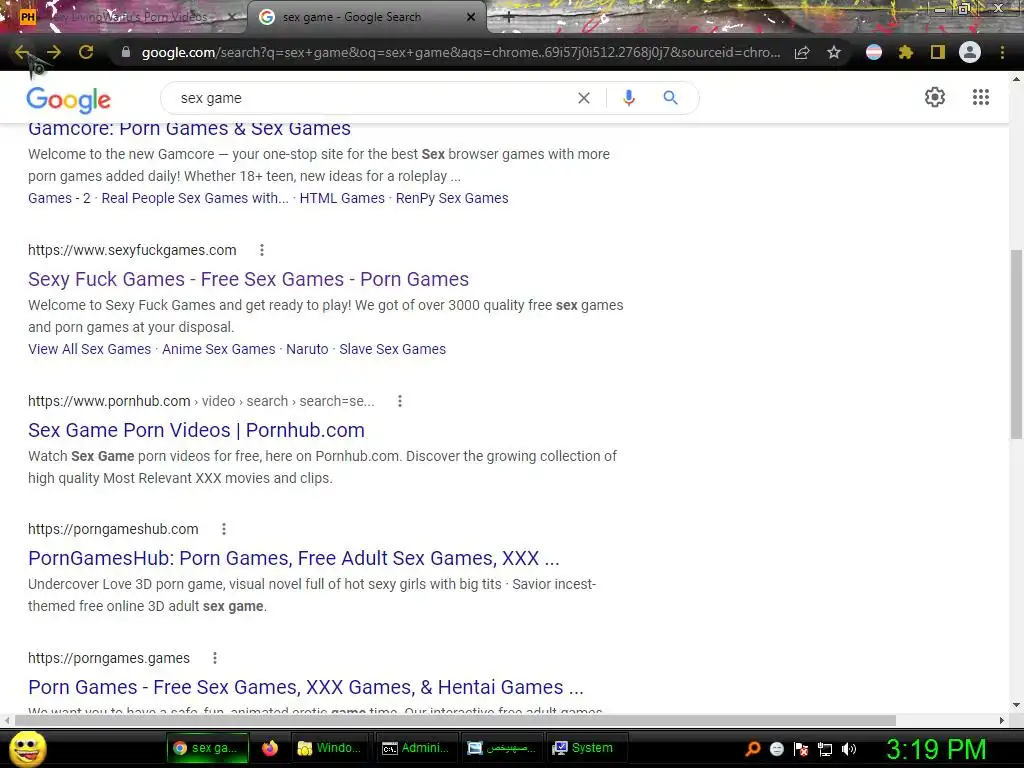Click the horizontal scrollbar thumb
The width and height of the screenshot is (1024, 768).
point(455,720)
